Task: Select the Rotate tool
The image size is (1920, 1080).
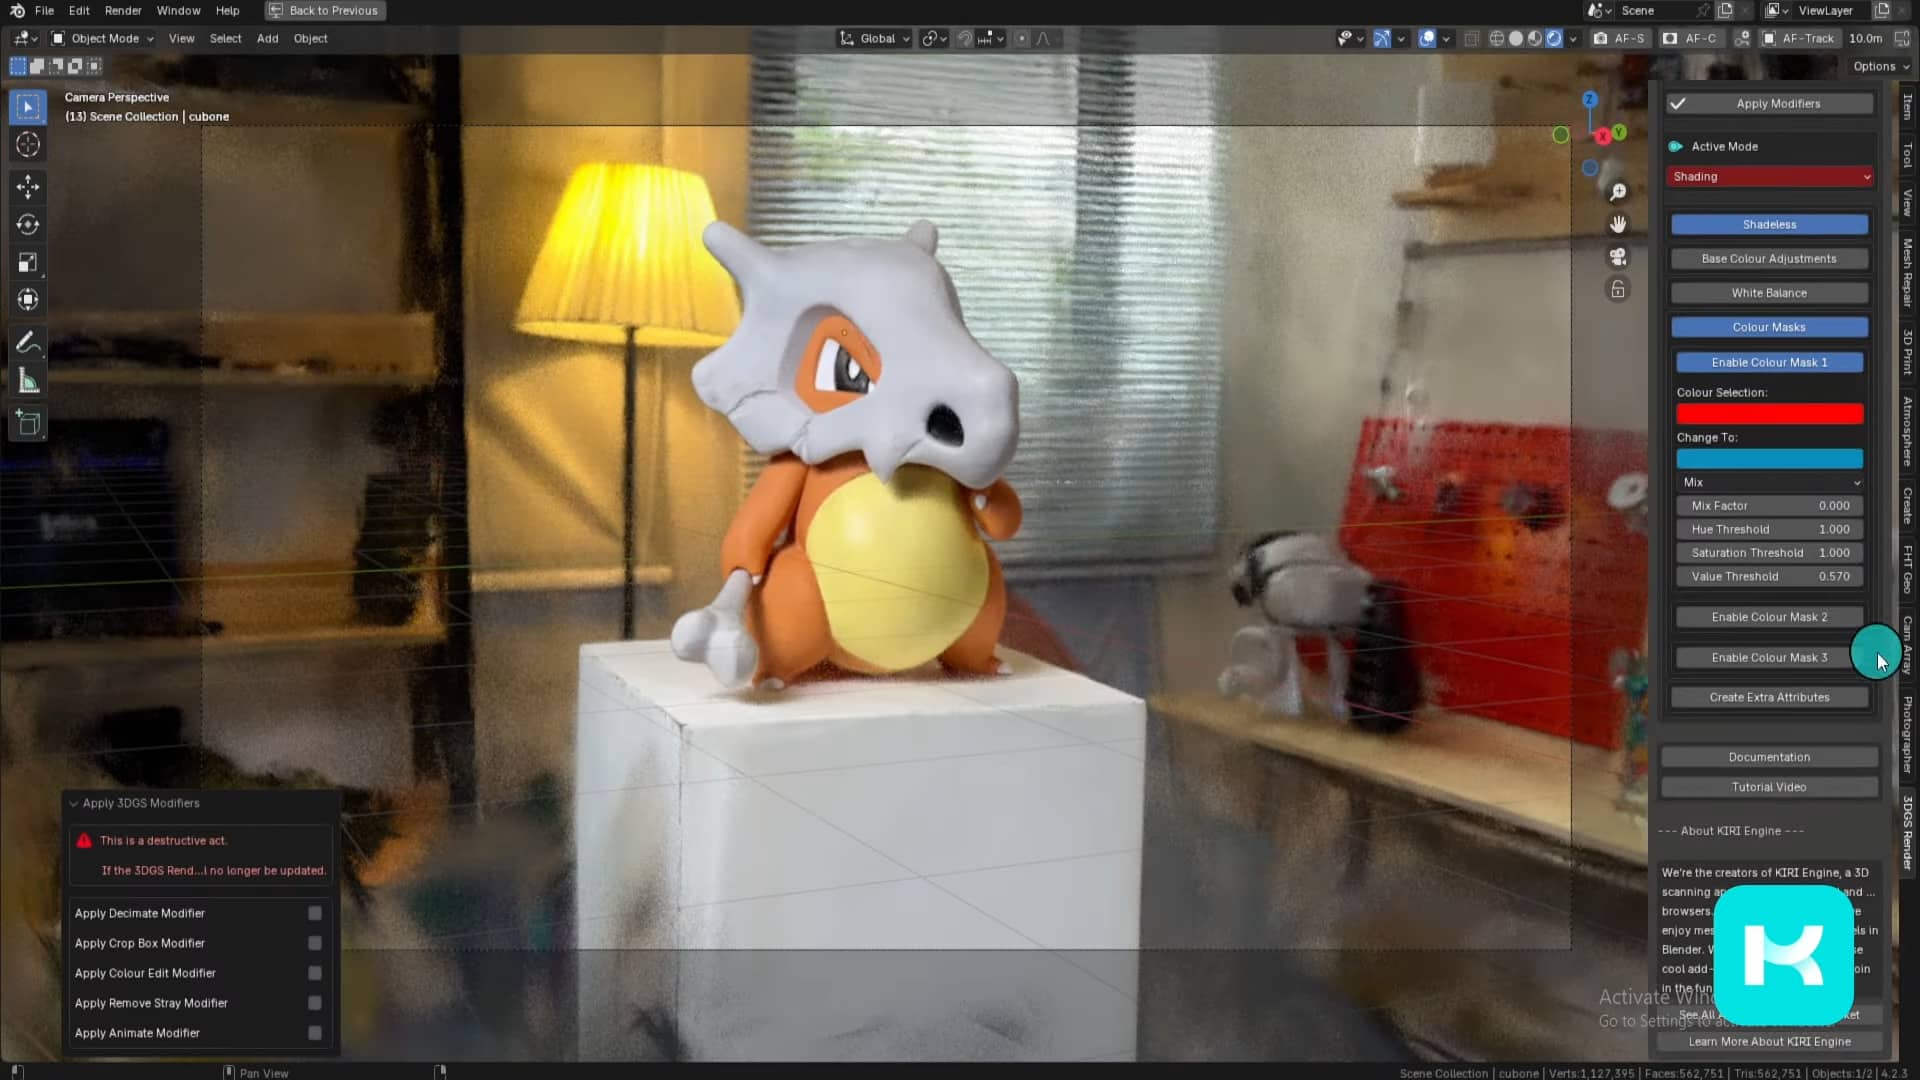Action: click(x=27, y=224)
